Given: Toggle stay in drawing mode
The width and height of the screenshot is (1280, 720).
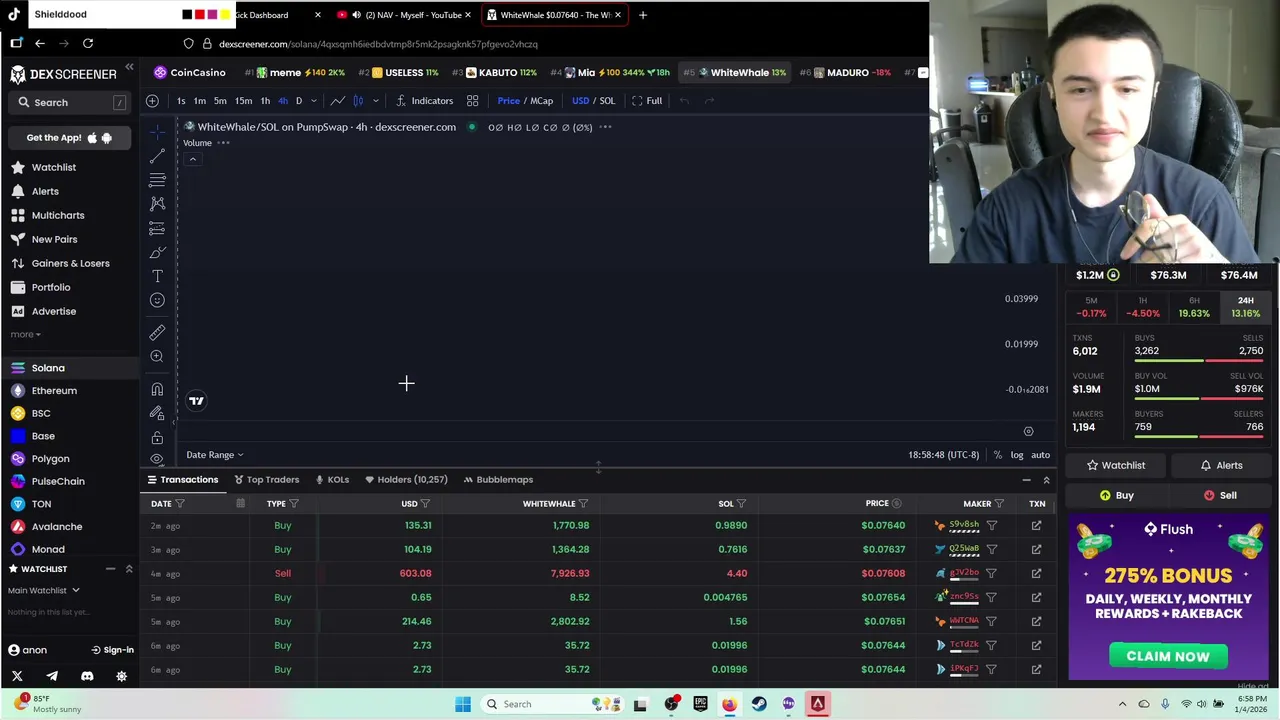Looking at the screenshot, I should point(157,413).
